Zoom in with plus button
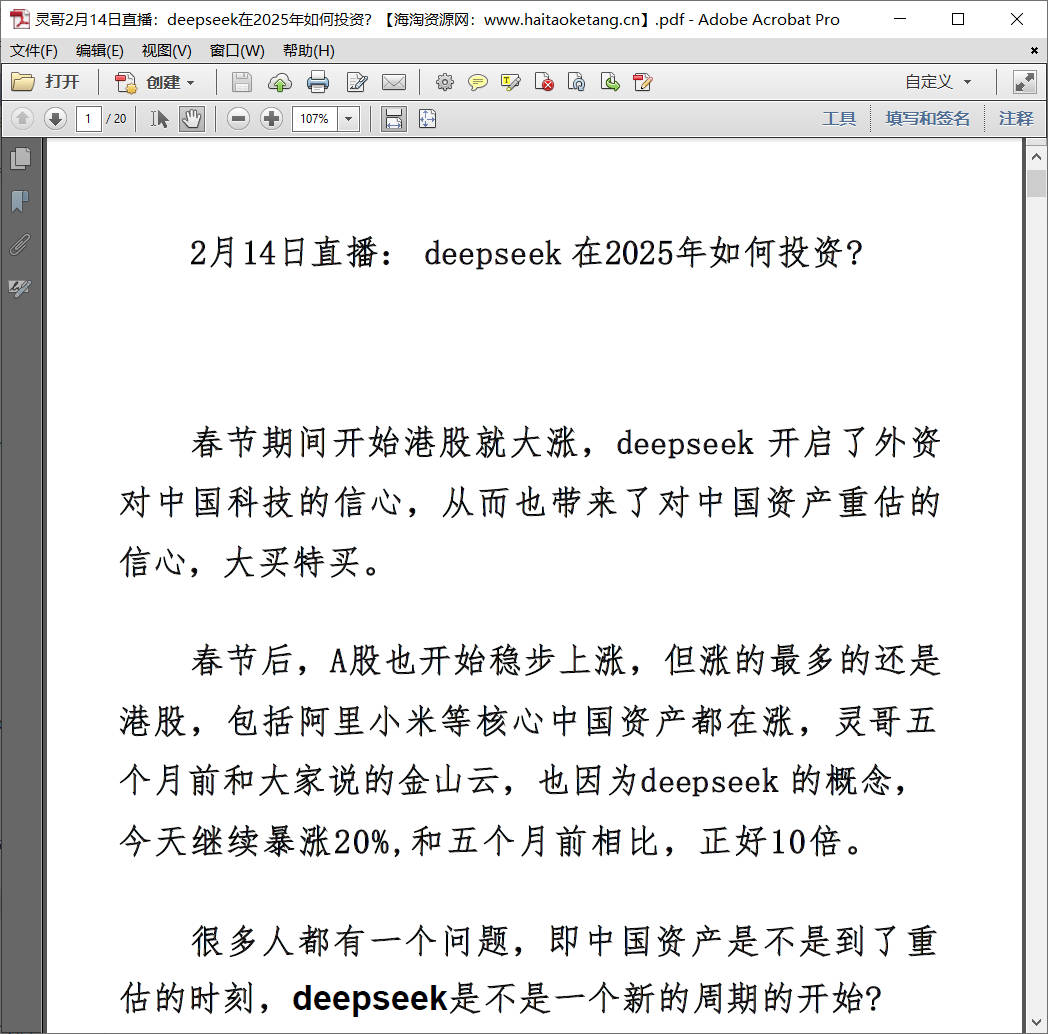 click(271, 119)
